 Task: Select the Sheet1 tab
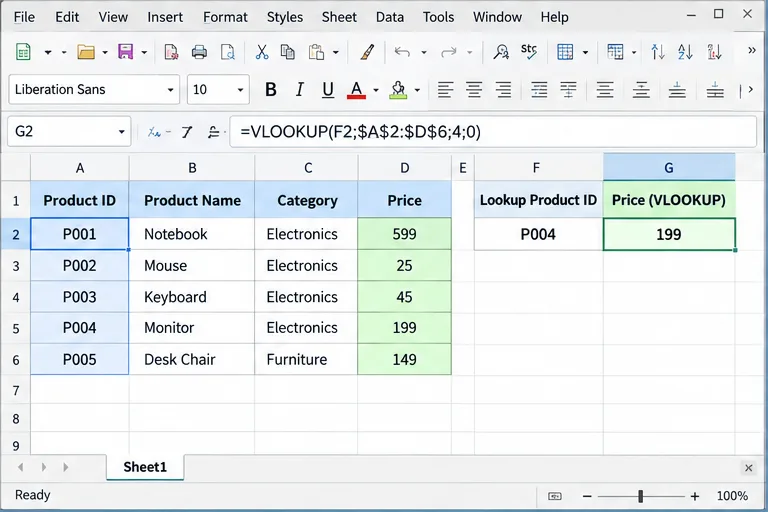145,467
